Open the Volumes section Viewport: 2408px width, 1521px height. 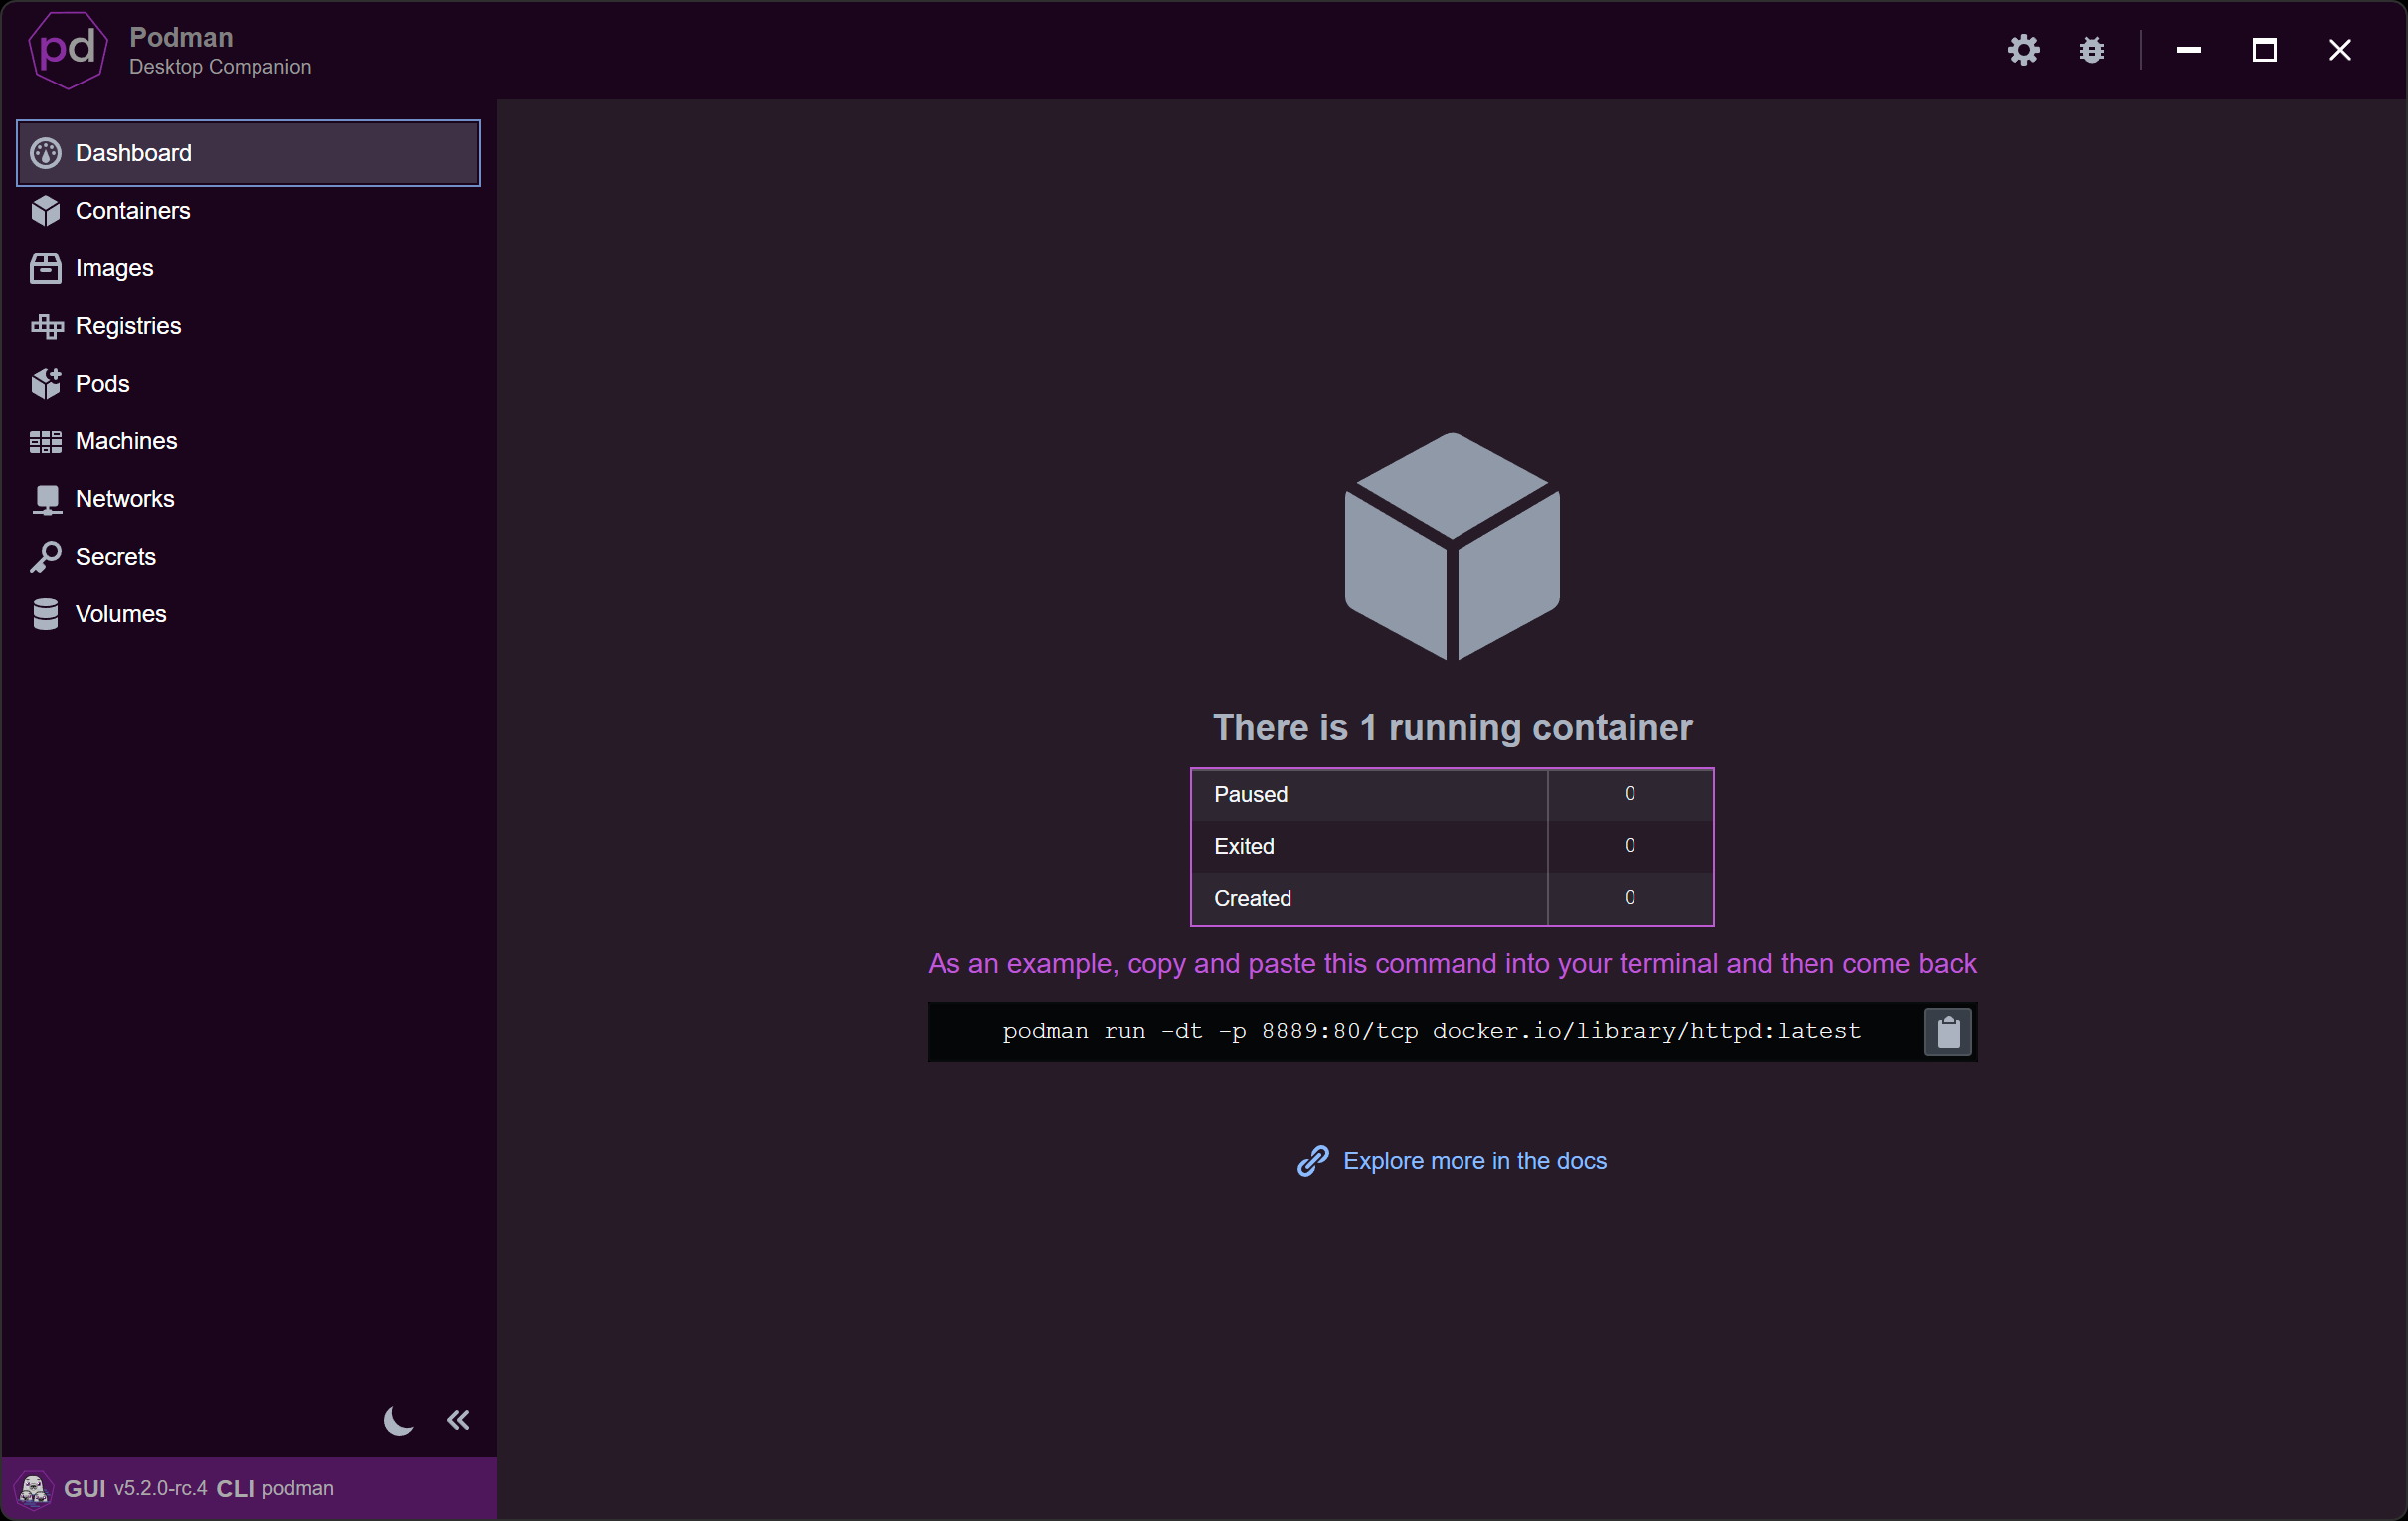pos(248,614)
